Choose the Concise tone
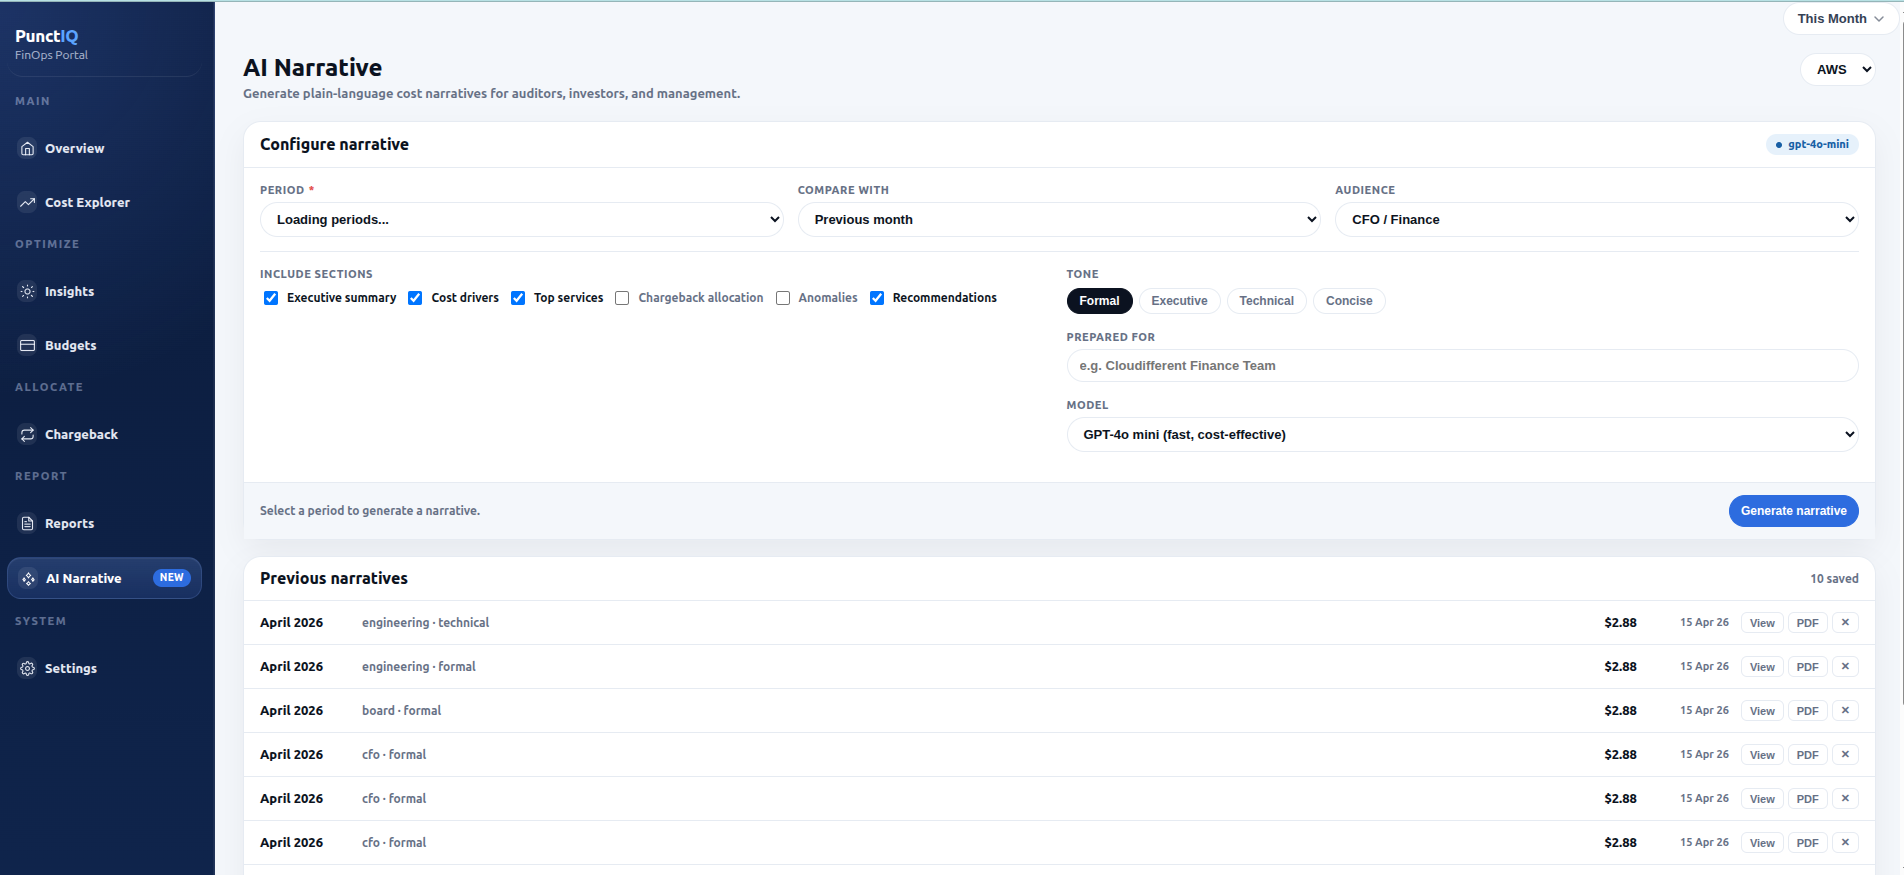The width and height of the screenshot is (1904, 875). tap(1349, 301)
